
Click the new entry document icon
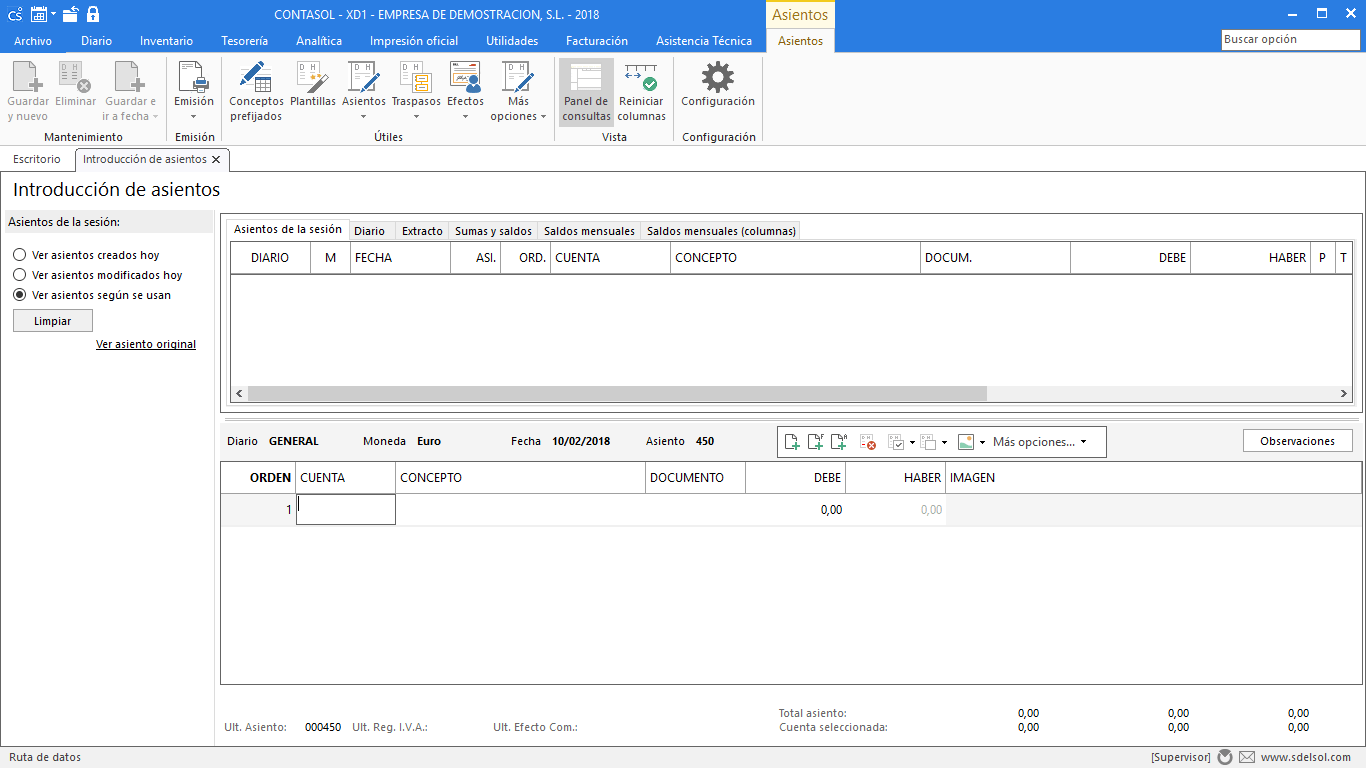[792, 442]
